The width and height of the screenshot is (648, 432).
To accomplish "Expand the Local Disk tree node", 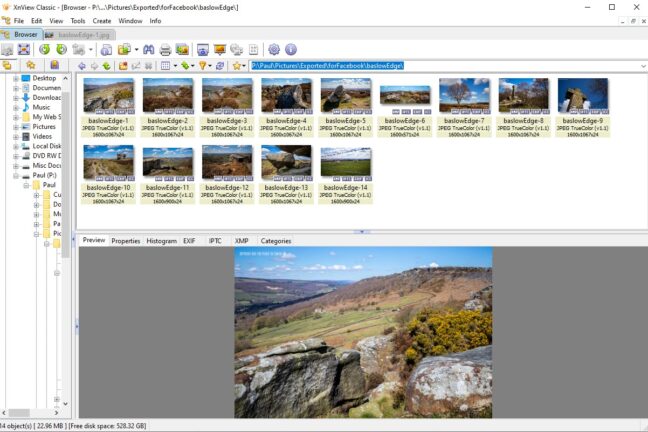I will [x=16, y=146].
